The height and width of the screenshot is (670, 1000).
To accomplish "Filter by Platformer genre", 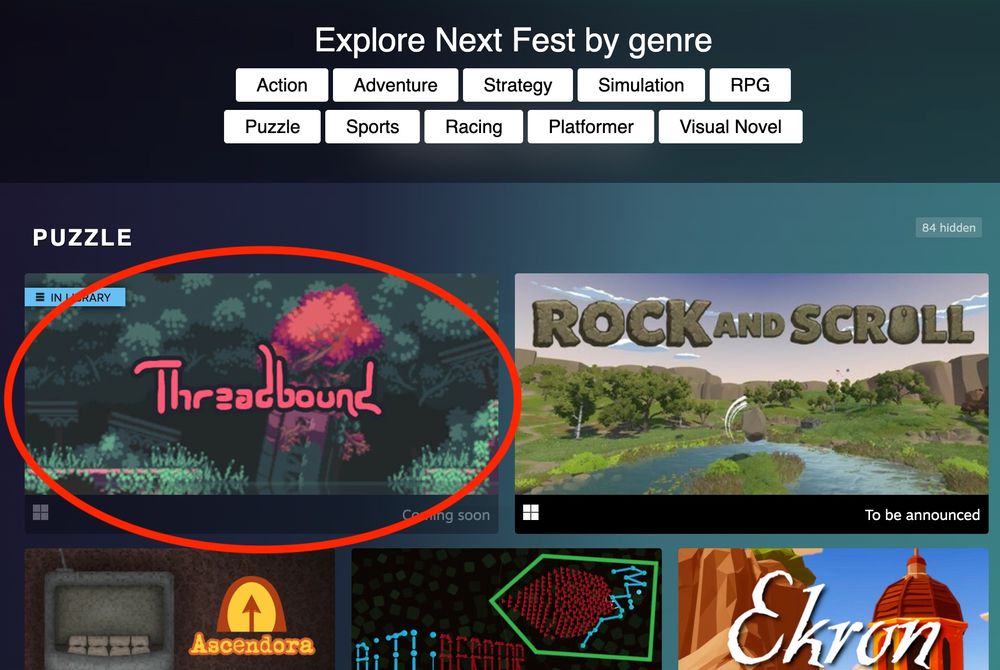I will coord(591,126).
